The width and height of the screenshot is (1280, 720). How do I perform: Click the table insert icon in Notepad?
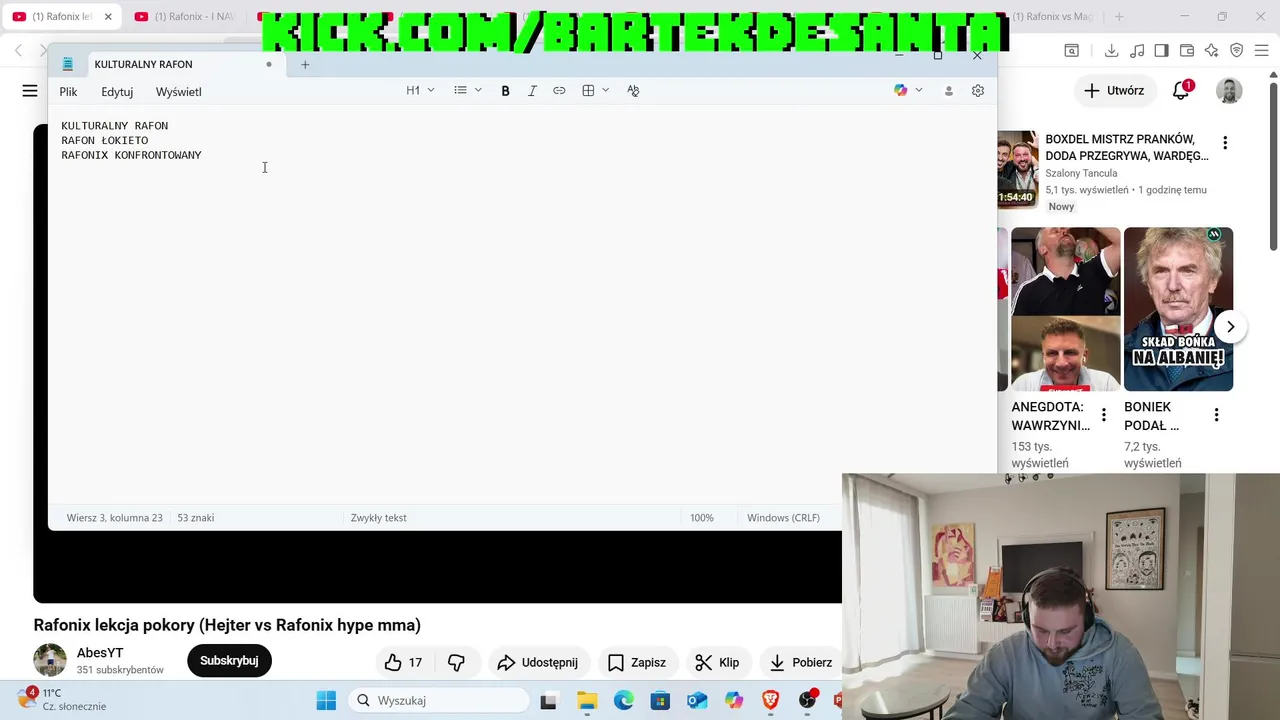click(x=588, y=91)
